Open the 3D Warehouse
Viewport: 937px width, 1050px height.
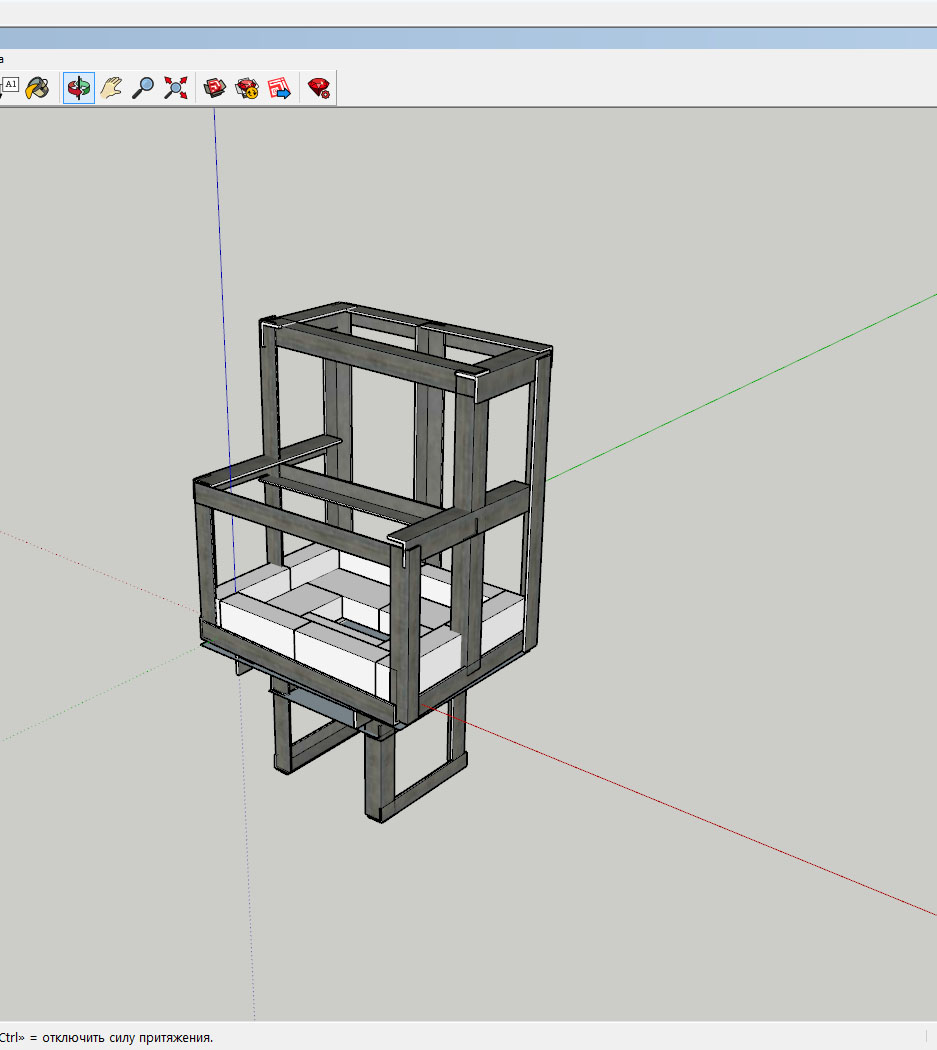click(215, 88)
